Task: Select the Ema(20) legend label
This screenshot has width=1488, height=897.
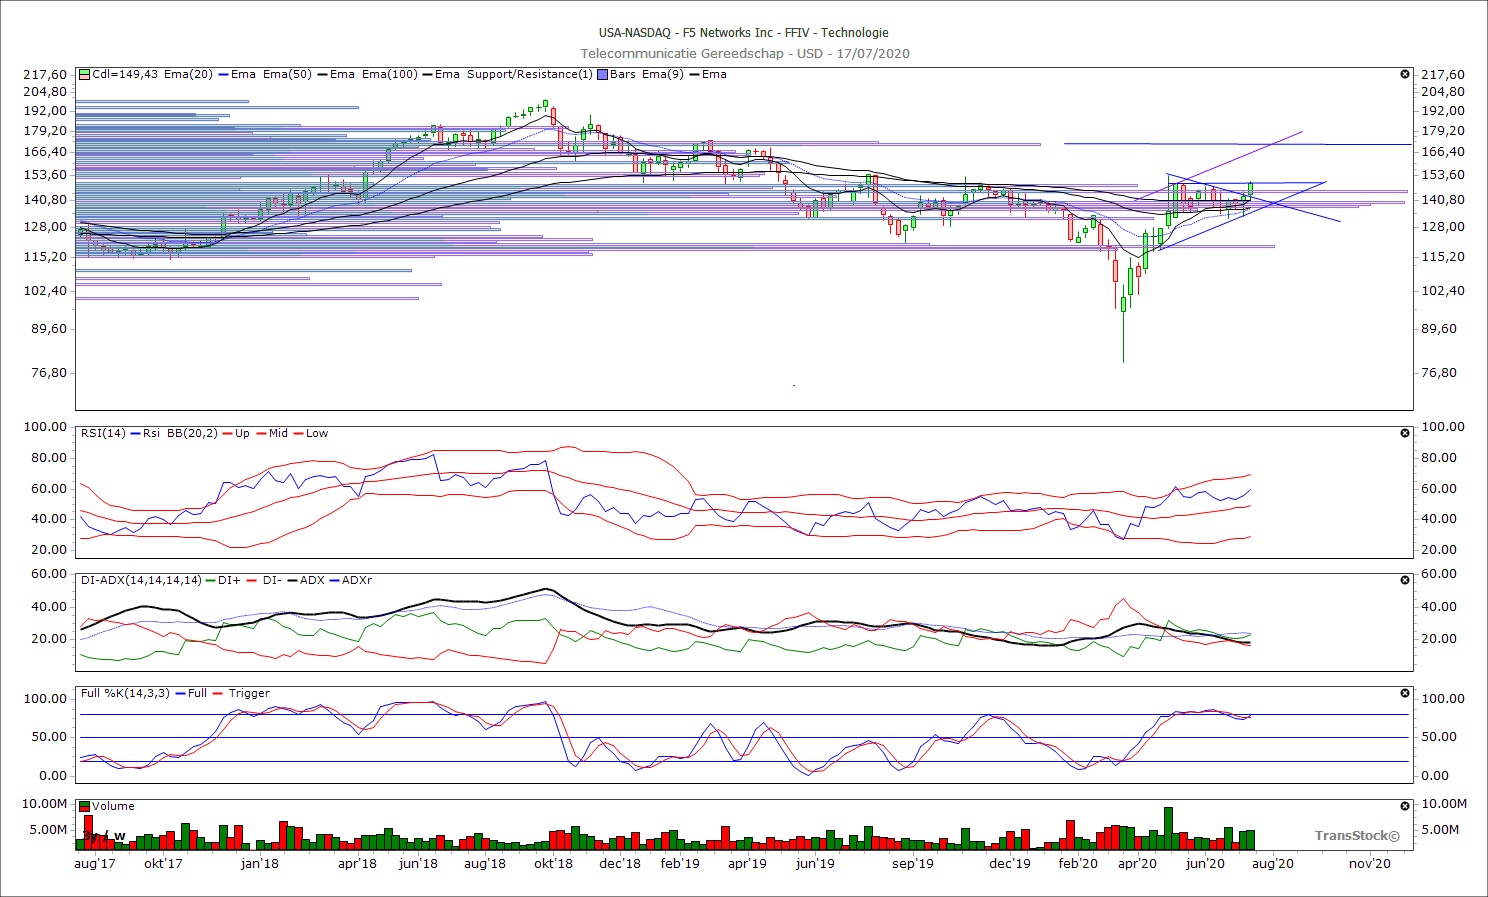Action: tap(188, 74)
